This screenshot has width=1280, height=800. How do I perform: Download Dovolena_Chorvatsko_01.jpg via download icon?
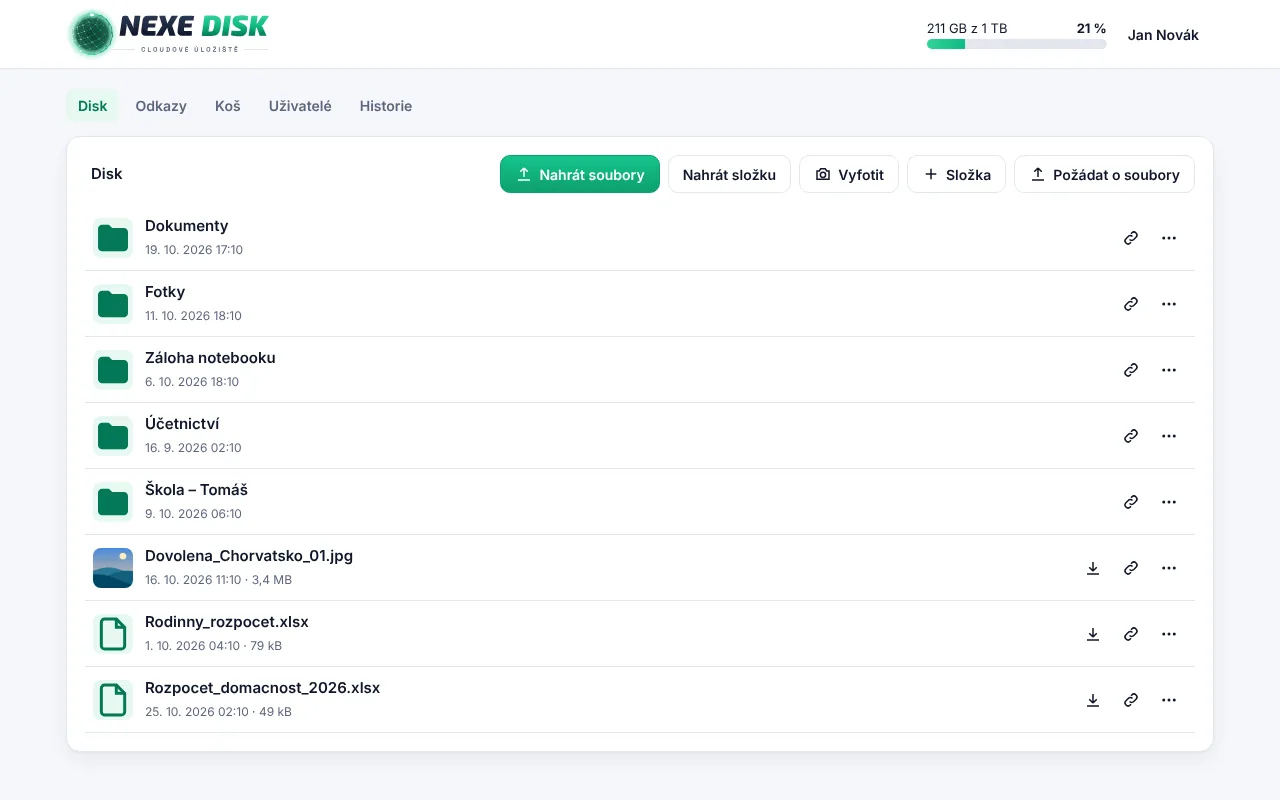(1093, 568)
